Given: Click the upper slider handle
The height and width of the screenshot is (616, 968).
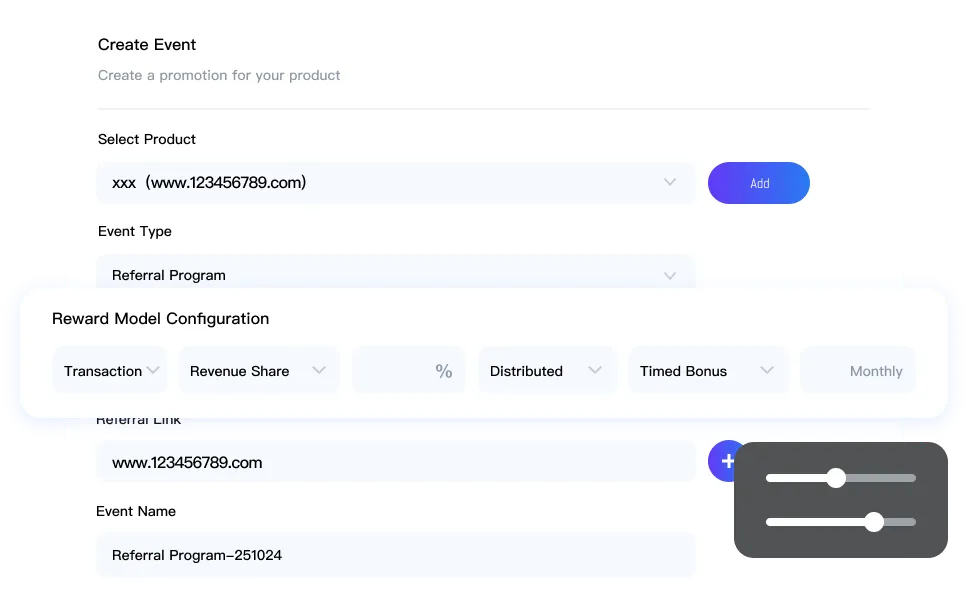Looking at the screenshot, I should point(836,478).
